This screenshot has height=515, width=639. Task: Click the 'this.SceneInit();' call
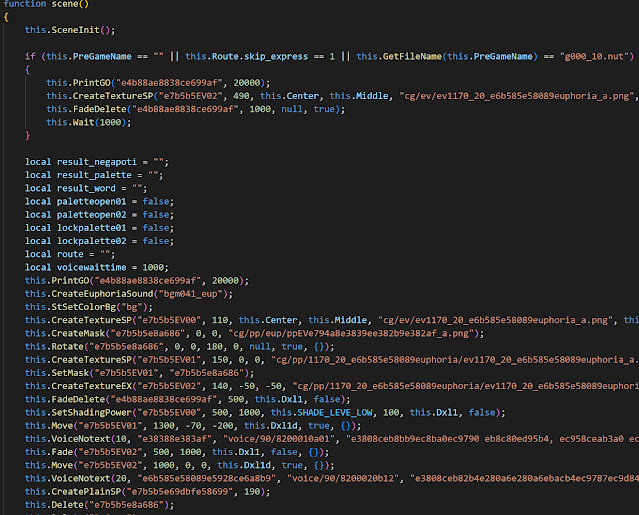coord(70,30)
